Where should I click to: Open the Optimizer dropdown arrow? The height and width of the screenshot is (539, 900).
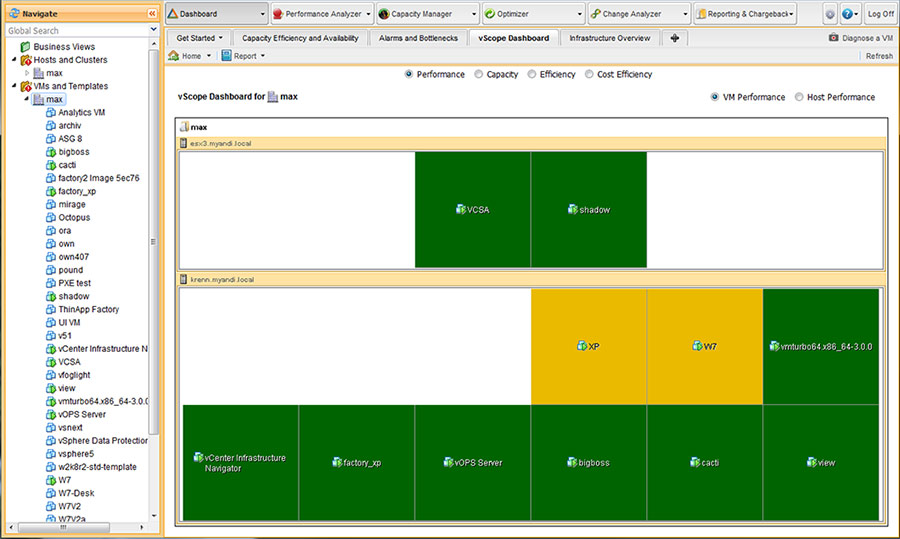pos(580,14)
